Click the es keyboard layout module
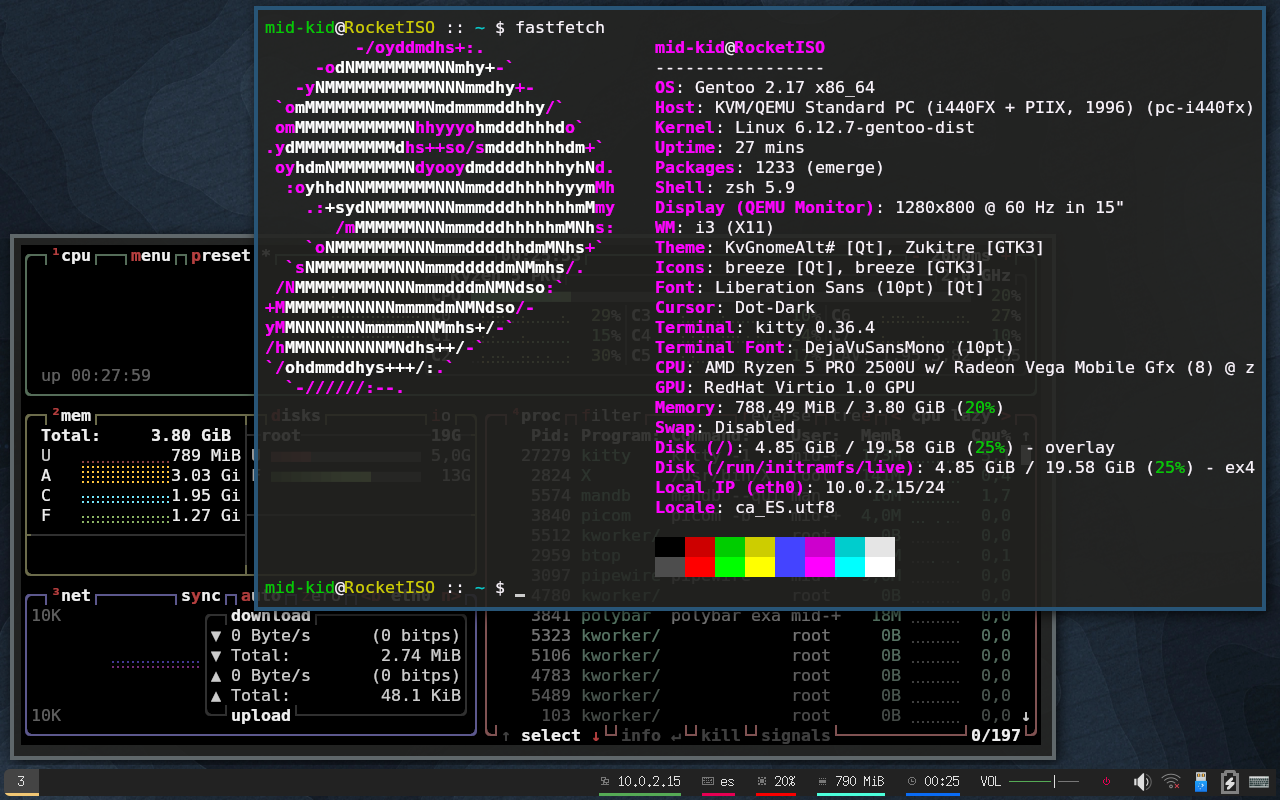Image resolution: width=1280 pixels, height=800 pixels. click(x=719, y=781)
